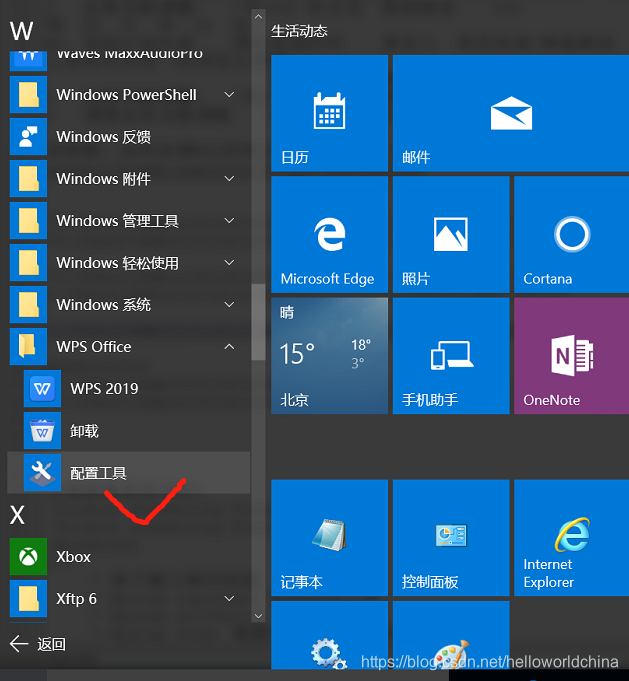
Task: Expand the Windows 管理工具 chevron
Action: point(229,221)
